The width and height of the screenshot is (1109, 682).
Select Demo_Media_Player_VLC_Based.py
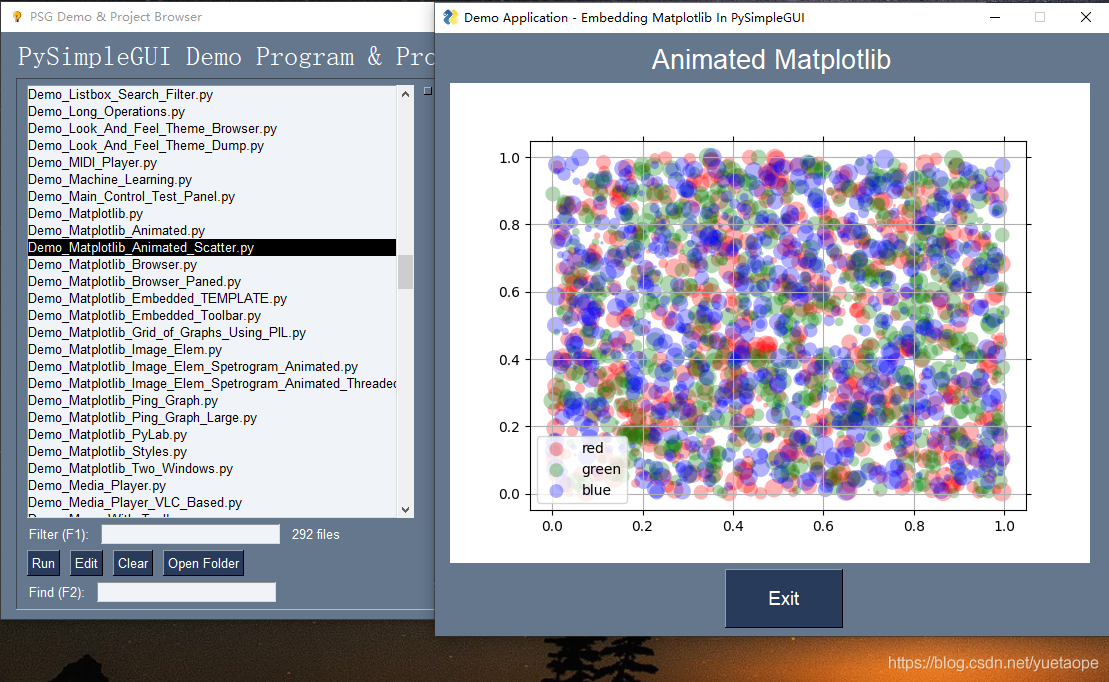click(211, 502)
